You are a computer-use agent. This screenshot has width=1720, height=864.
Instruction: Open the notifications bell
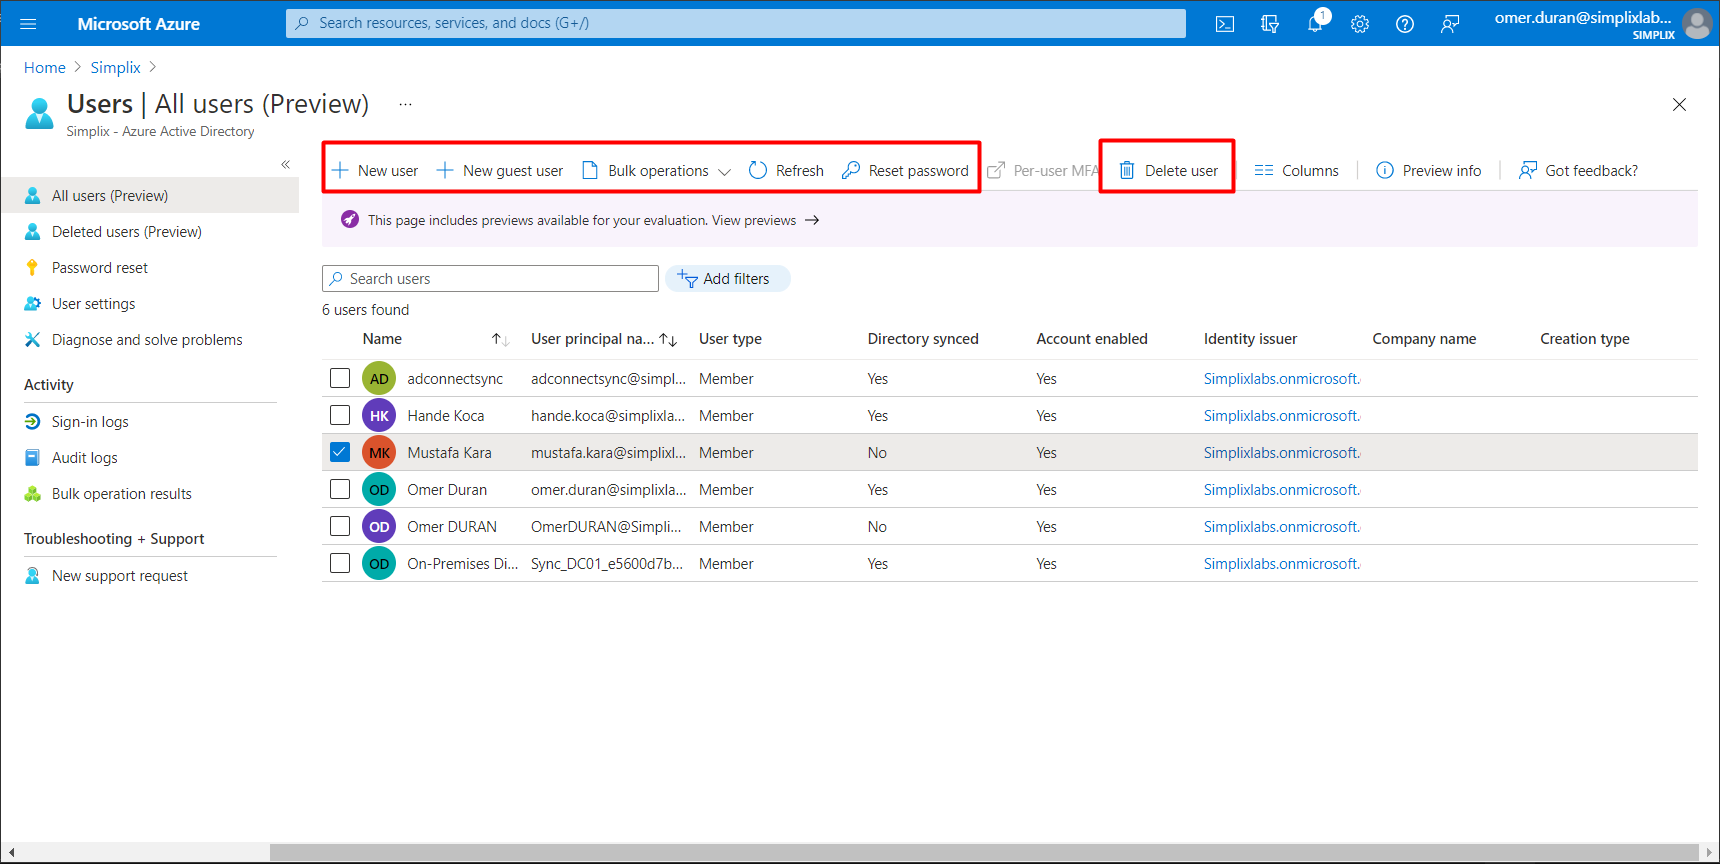tap(1315, 24)
